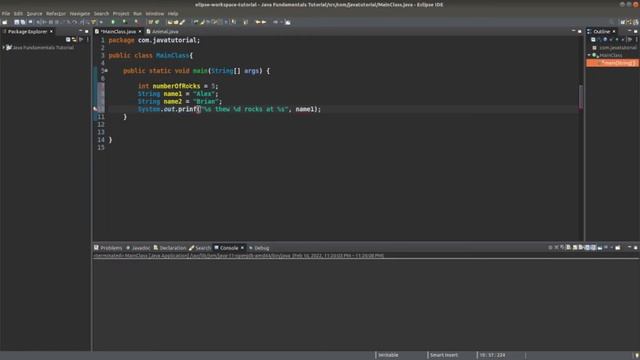Screen dimensions: 640x360
Task: Click the Save toolbar icon
Action: (17, 22)
